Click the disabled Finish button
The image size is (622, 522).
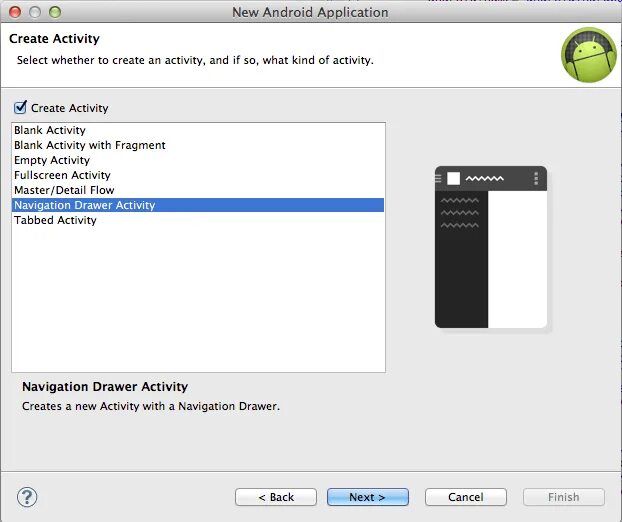click(564, 497)
